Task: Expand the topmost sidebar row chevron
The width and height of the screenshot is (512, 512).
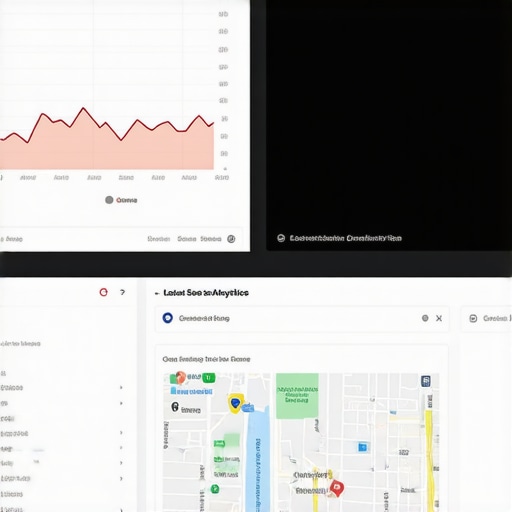Action: [121, 387]
